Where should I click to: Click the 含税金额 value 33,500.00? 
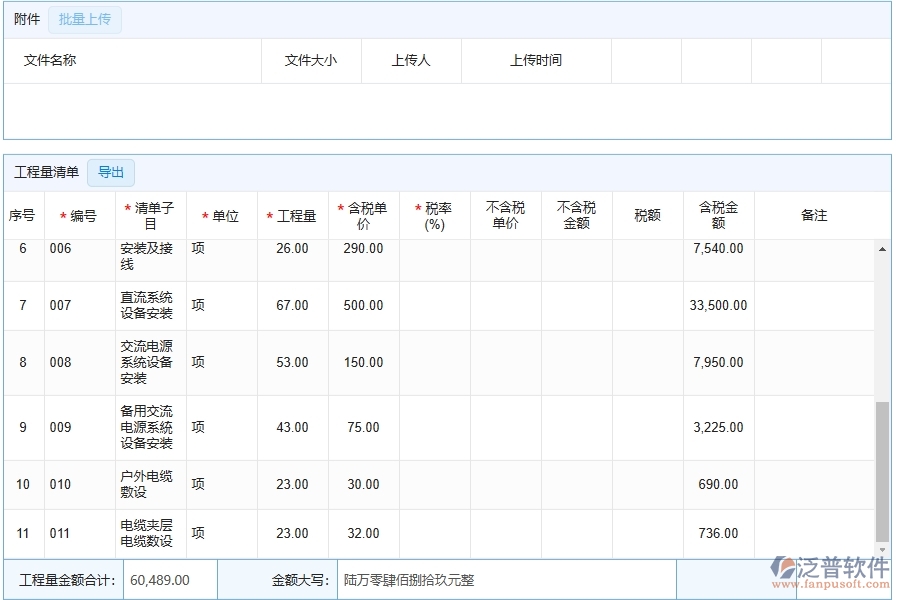point(716,305)
